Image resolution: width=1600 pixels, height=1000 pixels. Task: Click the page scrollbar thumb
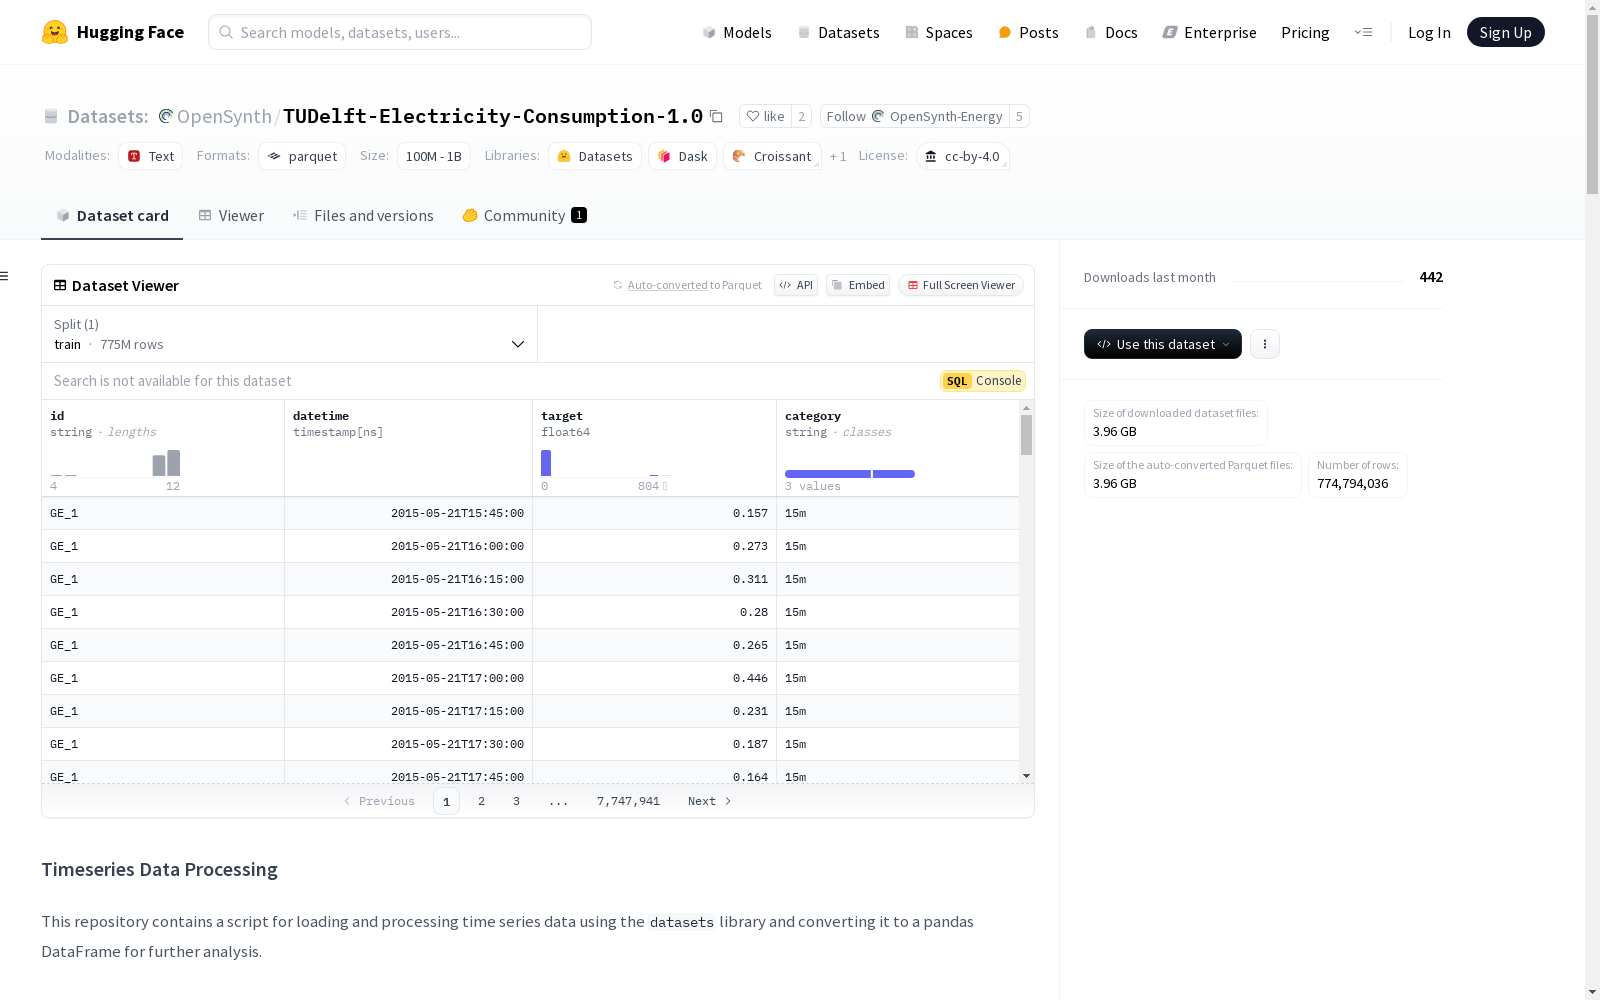click(1592, 105)
